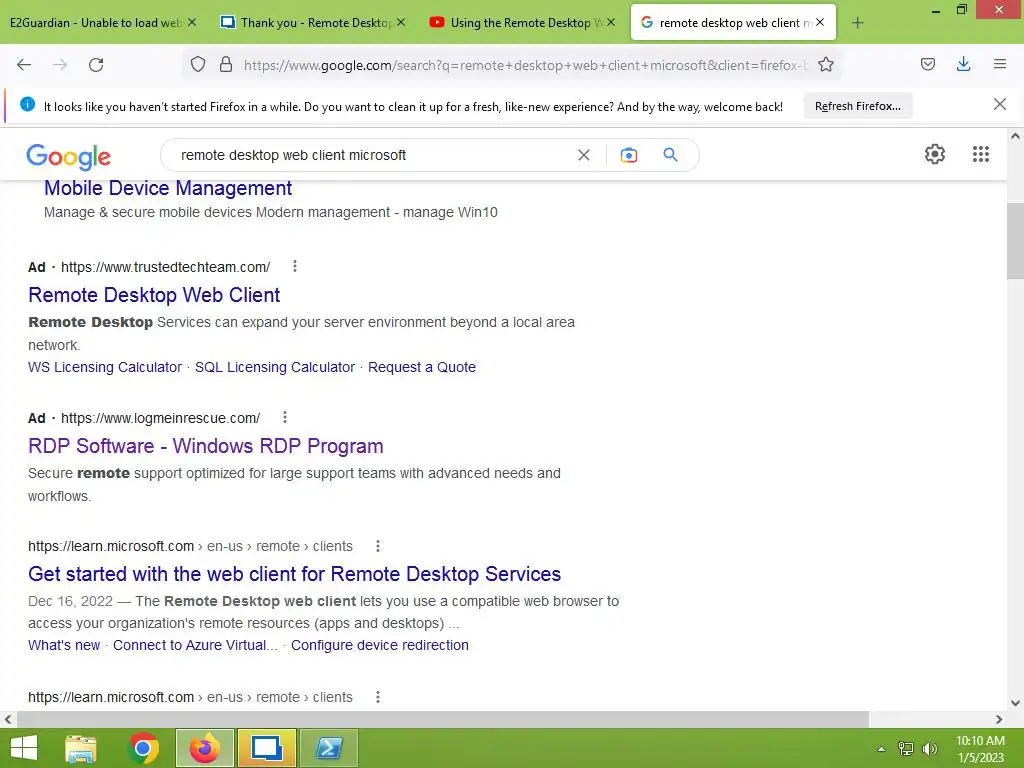Open network status tray icon
Viewport: 1024px width, 768px height.
(x=905, y=749)
